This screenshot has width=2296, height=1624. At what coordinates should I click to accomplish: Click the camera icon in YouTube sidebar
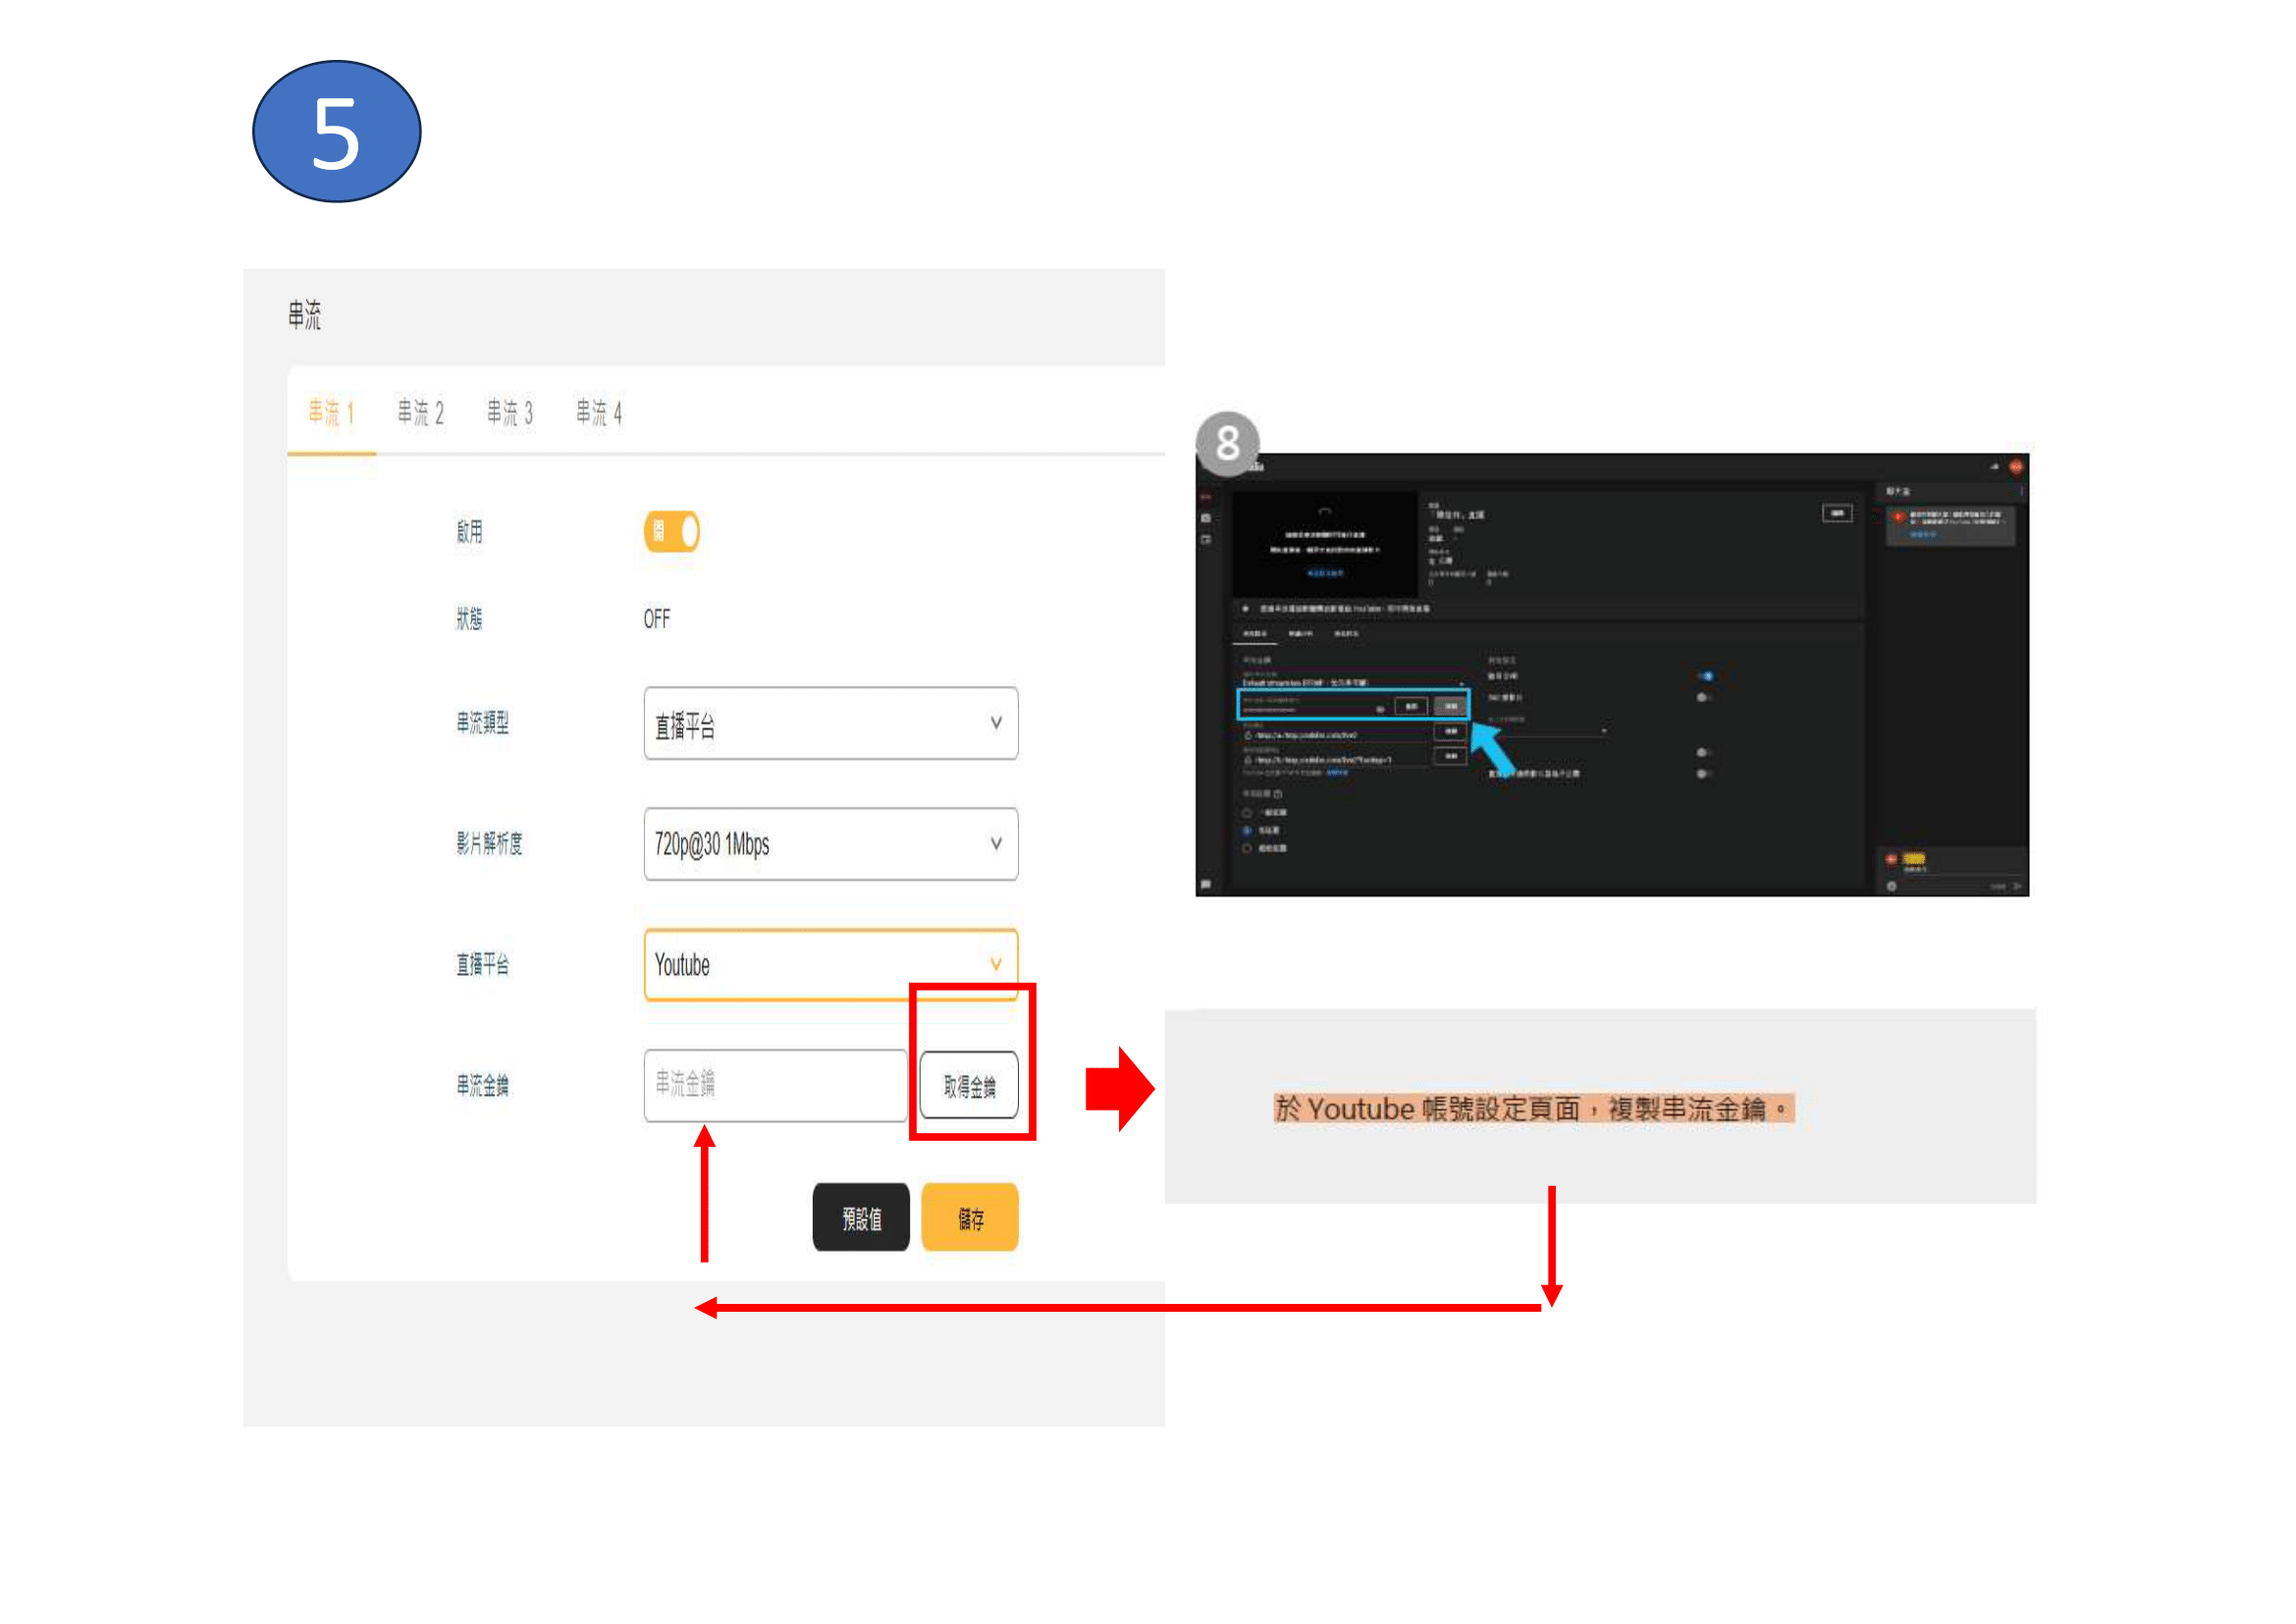(1206, 518)
